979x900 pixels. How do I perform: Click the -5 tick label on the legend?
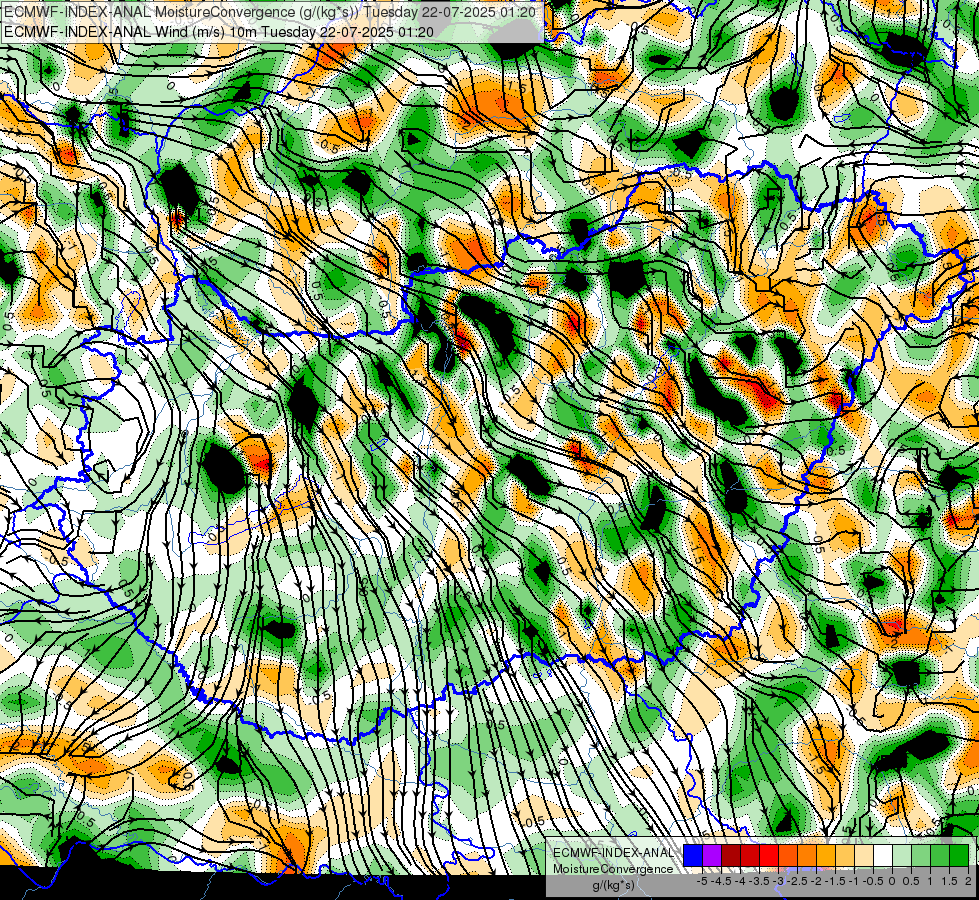pos(702,881)
